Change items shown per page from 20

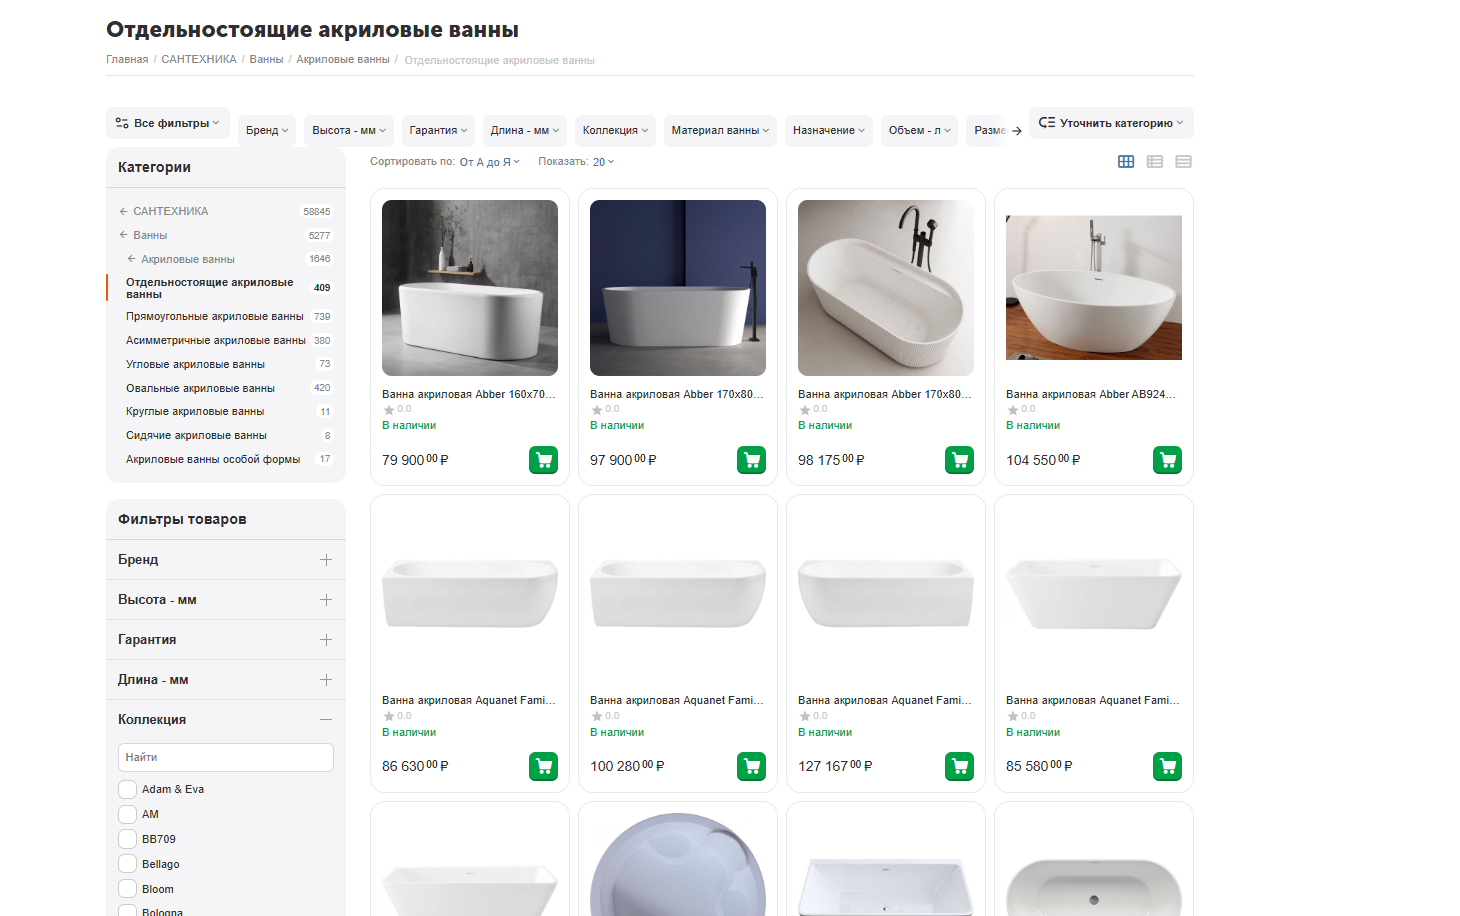click(x=603, y=162)
